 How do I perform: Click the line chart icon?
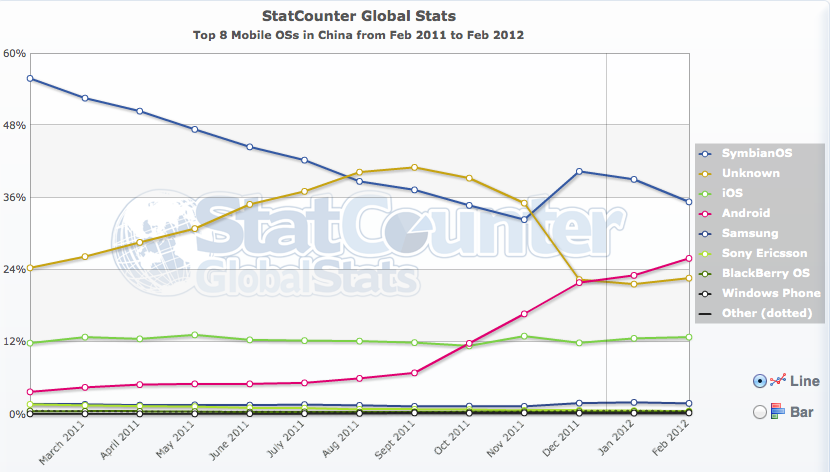[x=777, y=381]
